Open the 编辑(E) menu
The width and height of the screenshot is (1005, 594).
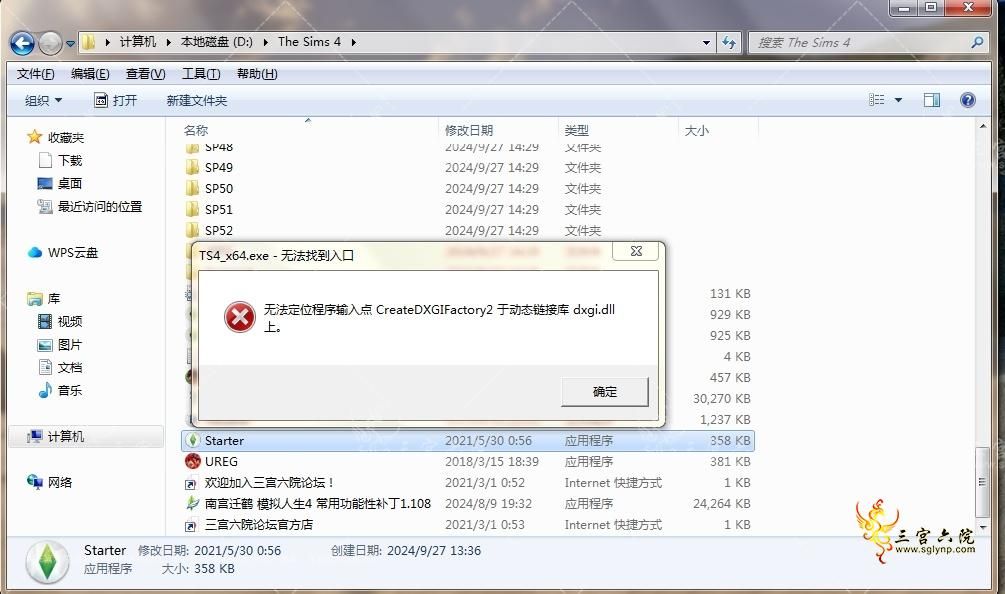(x=90, y=74)
